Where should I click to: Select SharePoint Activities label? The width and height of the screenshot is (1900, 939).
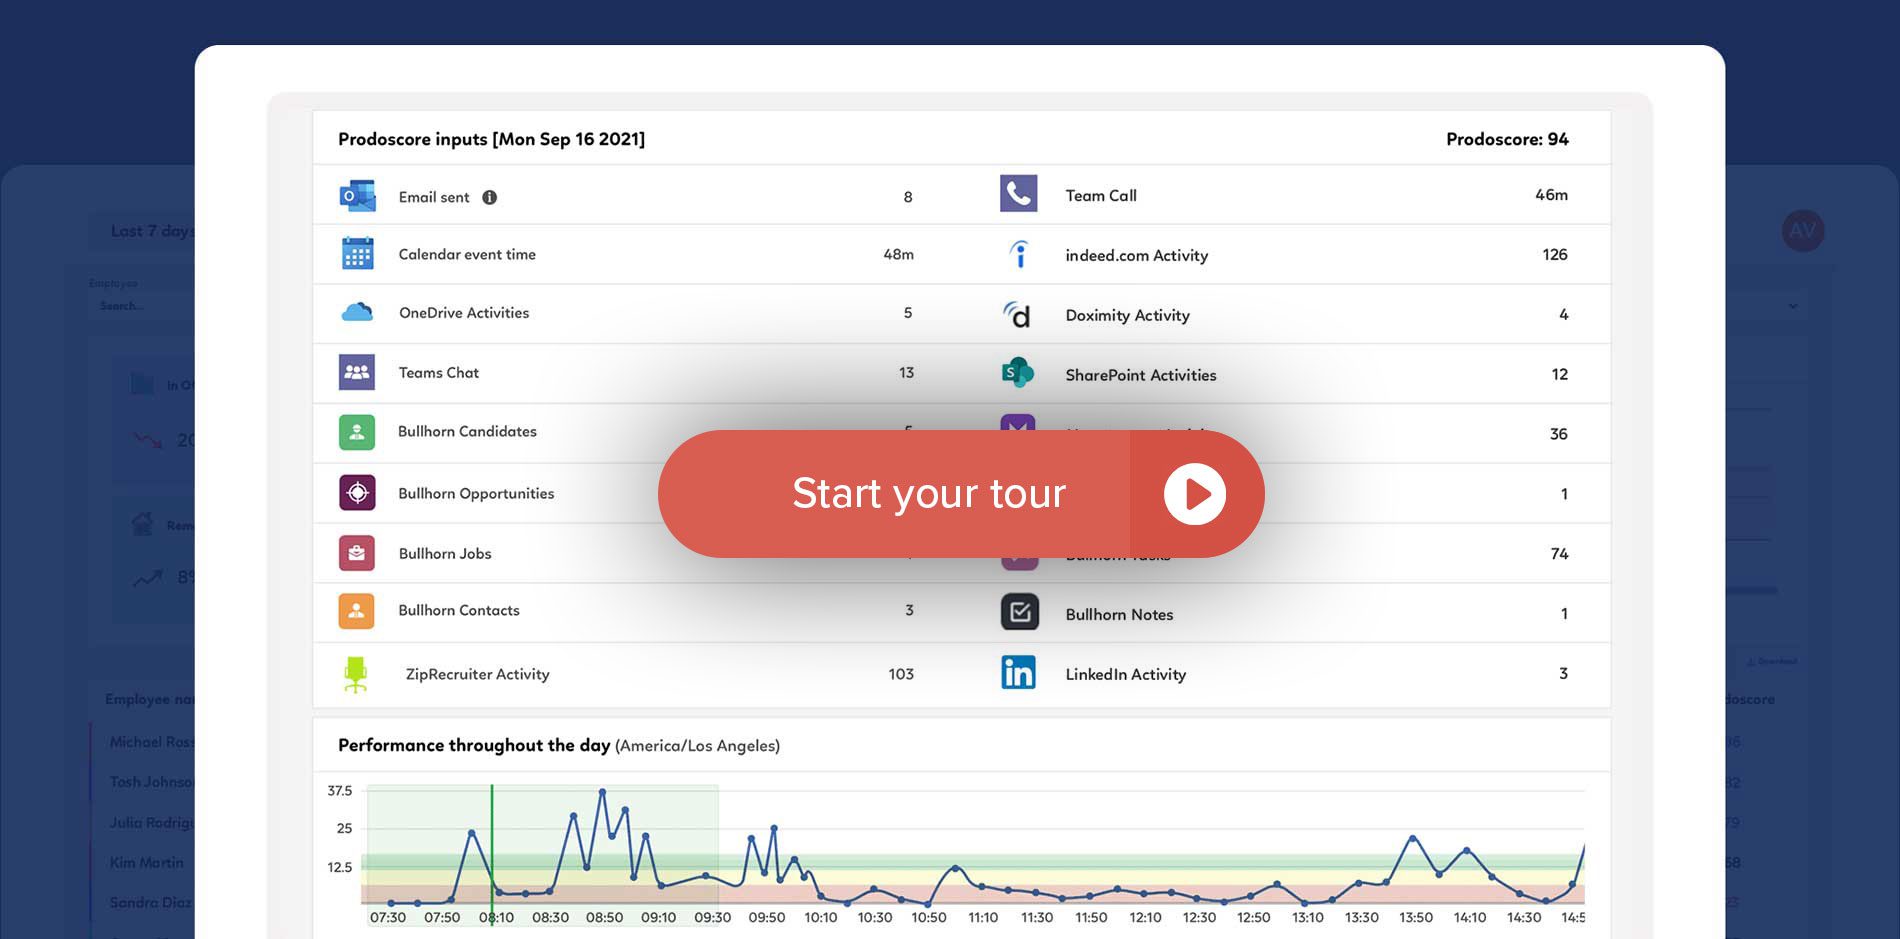(1141, 375)
